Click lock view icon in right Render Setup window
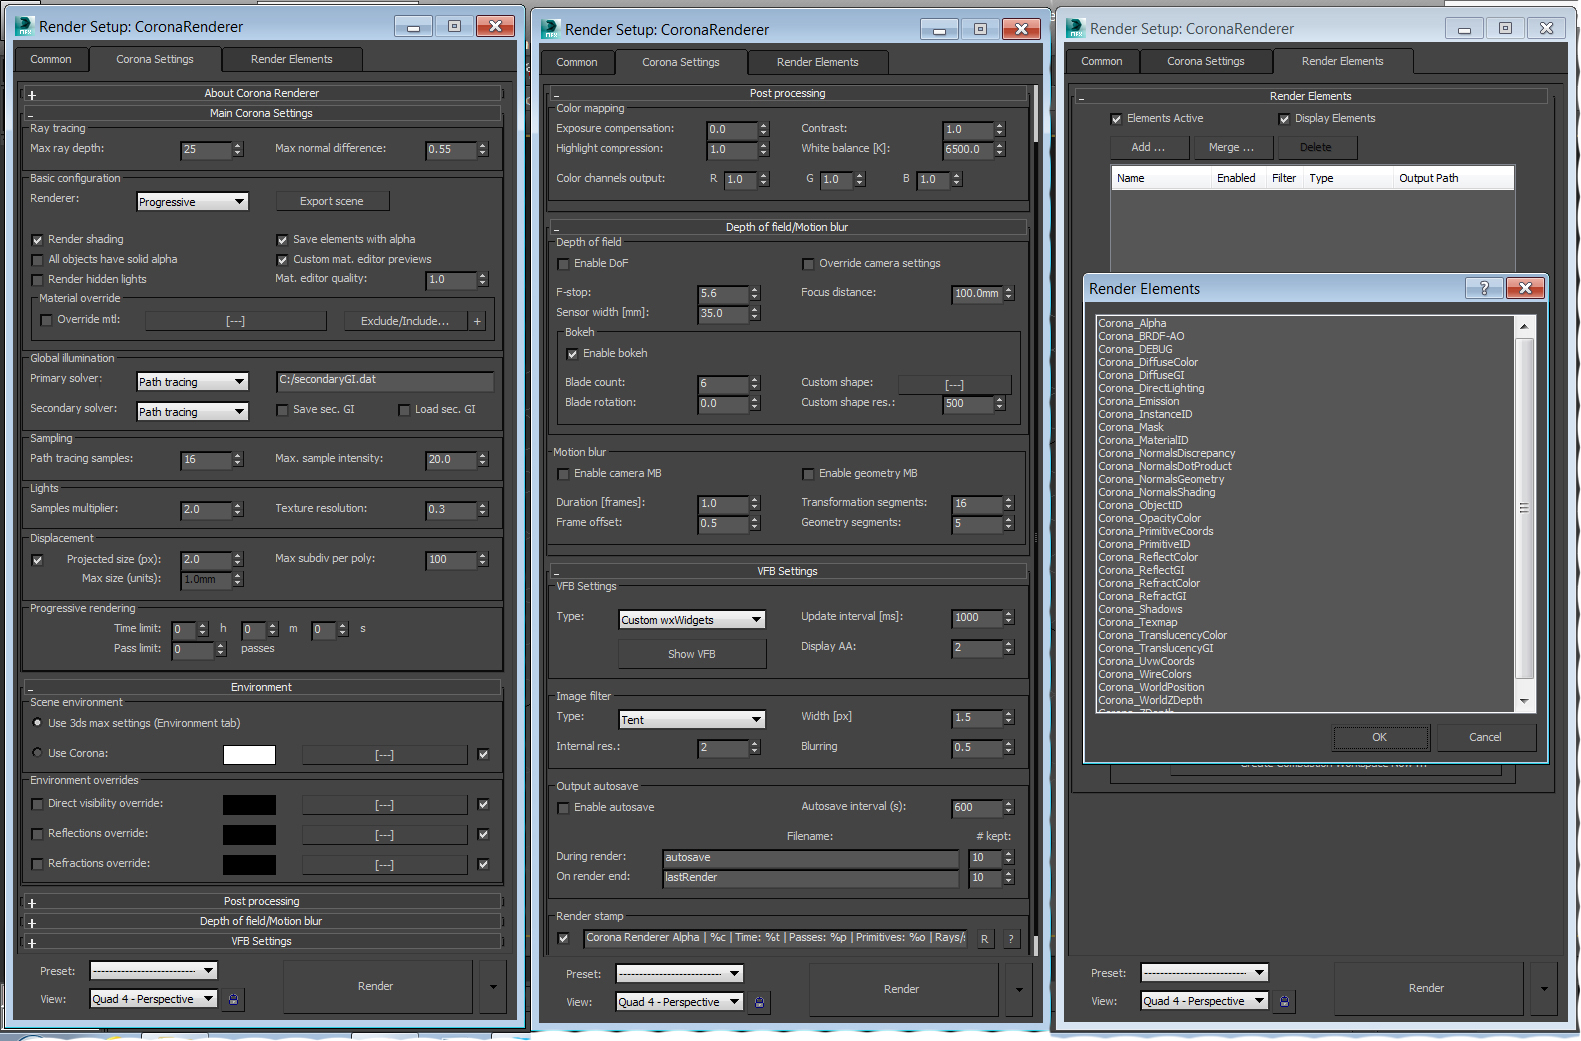 tap(1284, 1001)
